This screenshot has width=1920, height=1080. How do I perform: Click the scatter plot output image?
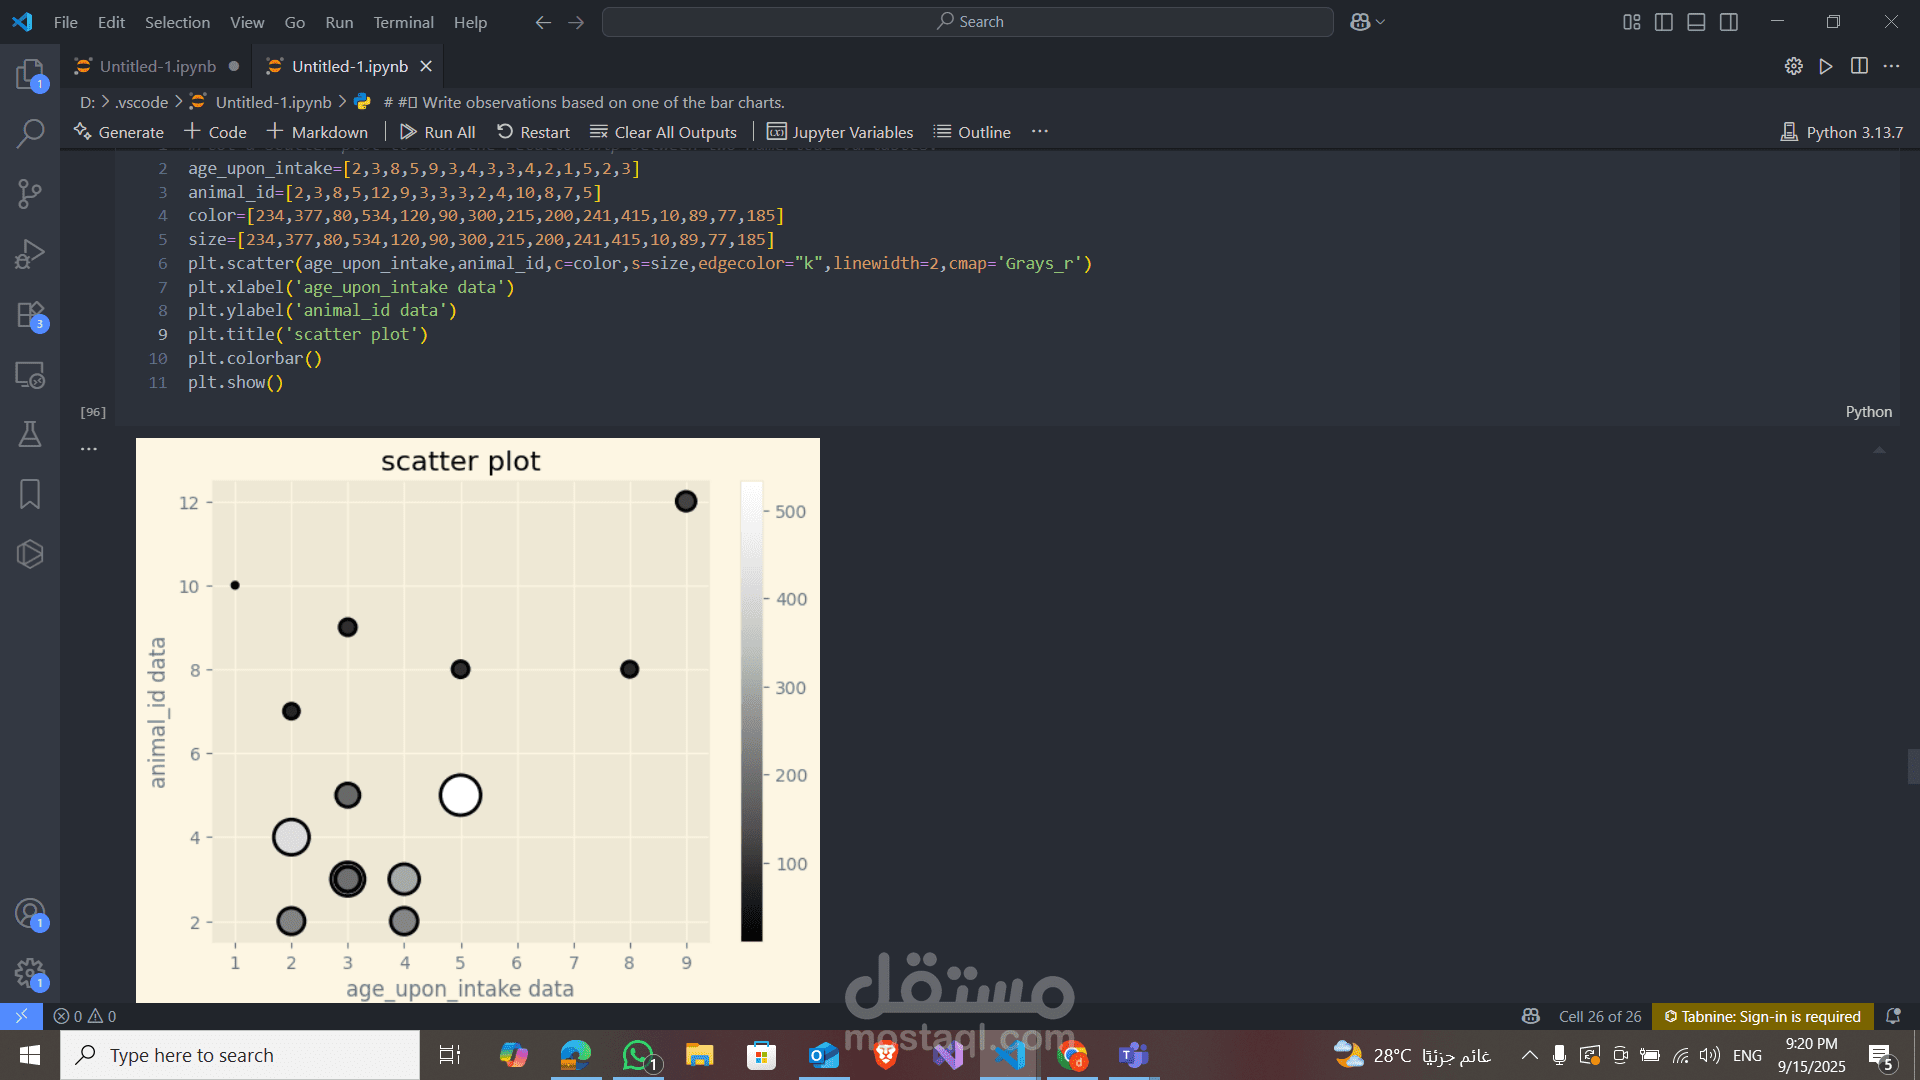tap(478, 720)
